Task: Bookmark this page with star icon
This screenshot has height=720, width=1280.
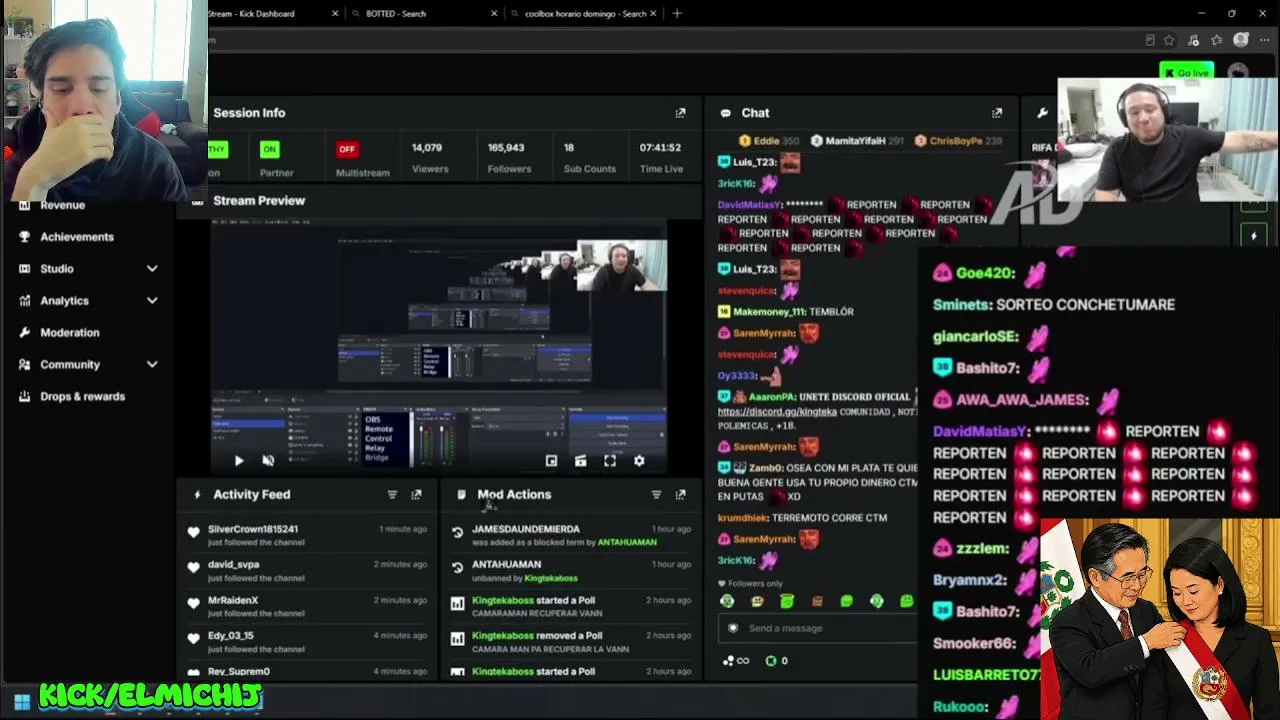Action: (1169, 40)
